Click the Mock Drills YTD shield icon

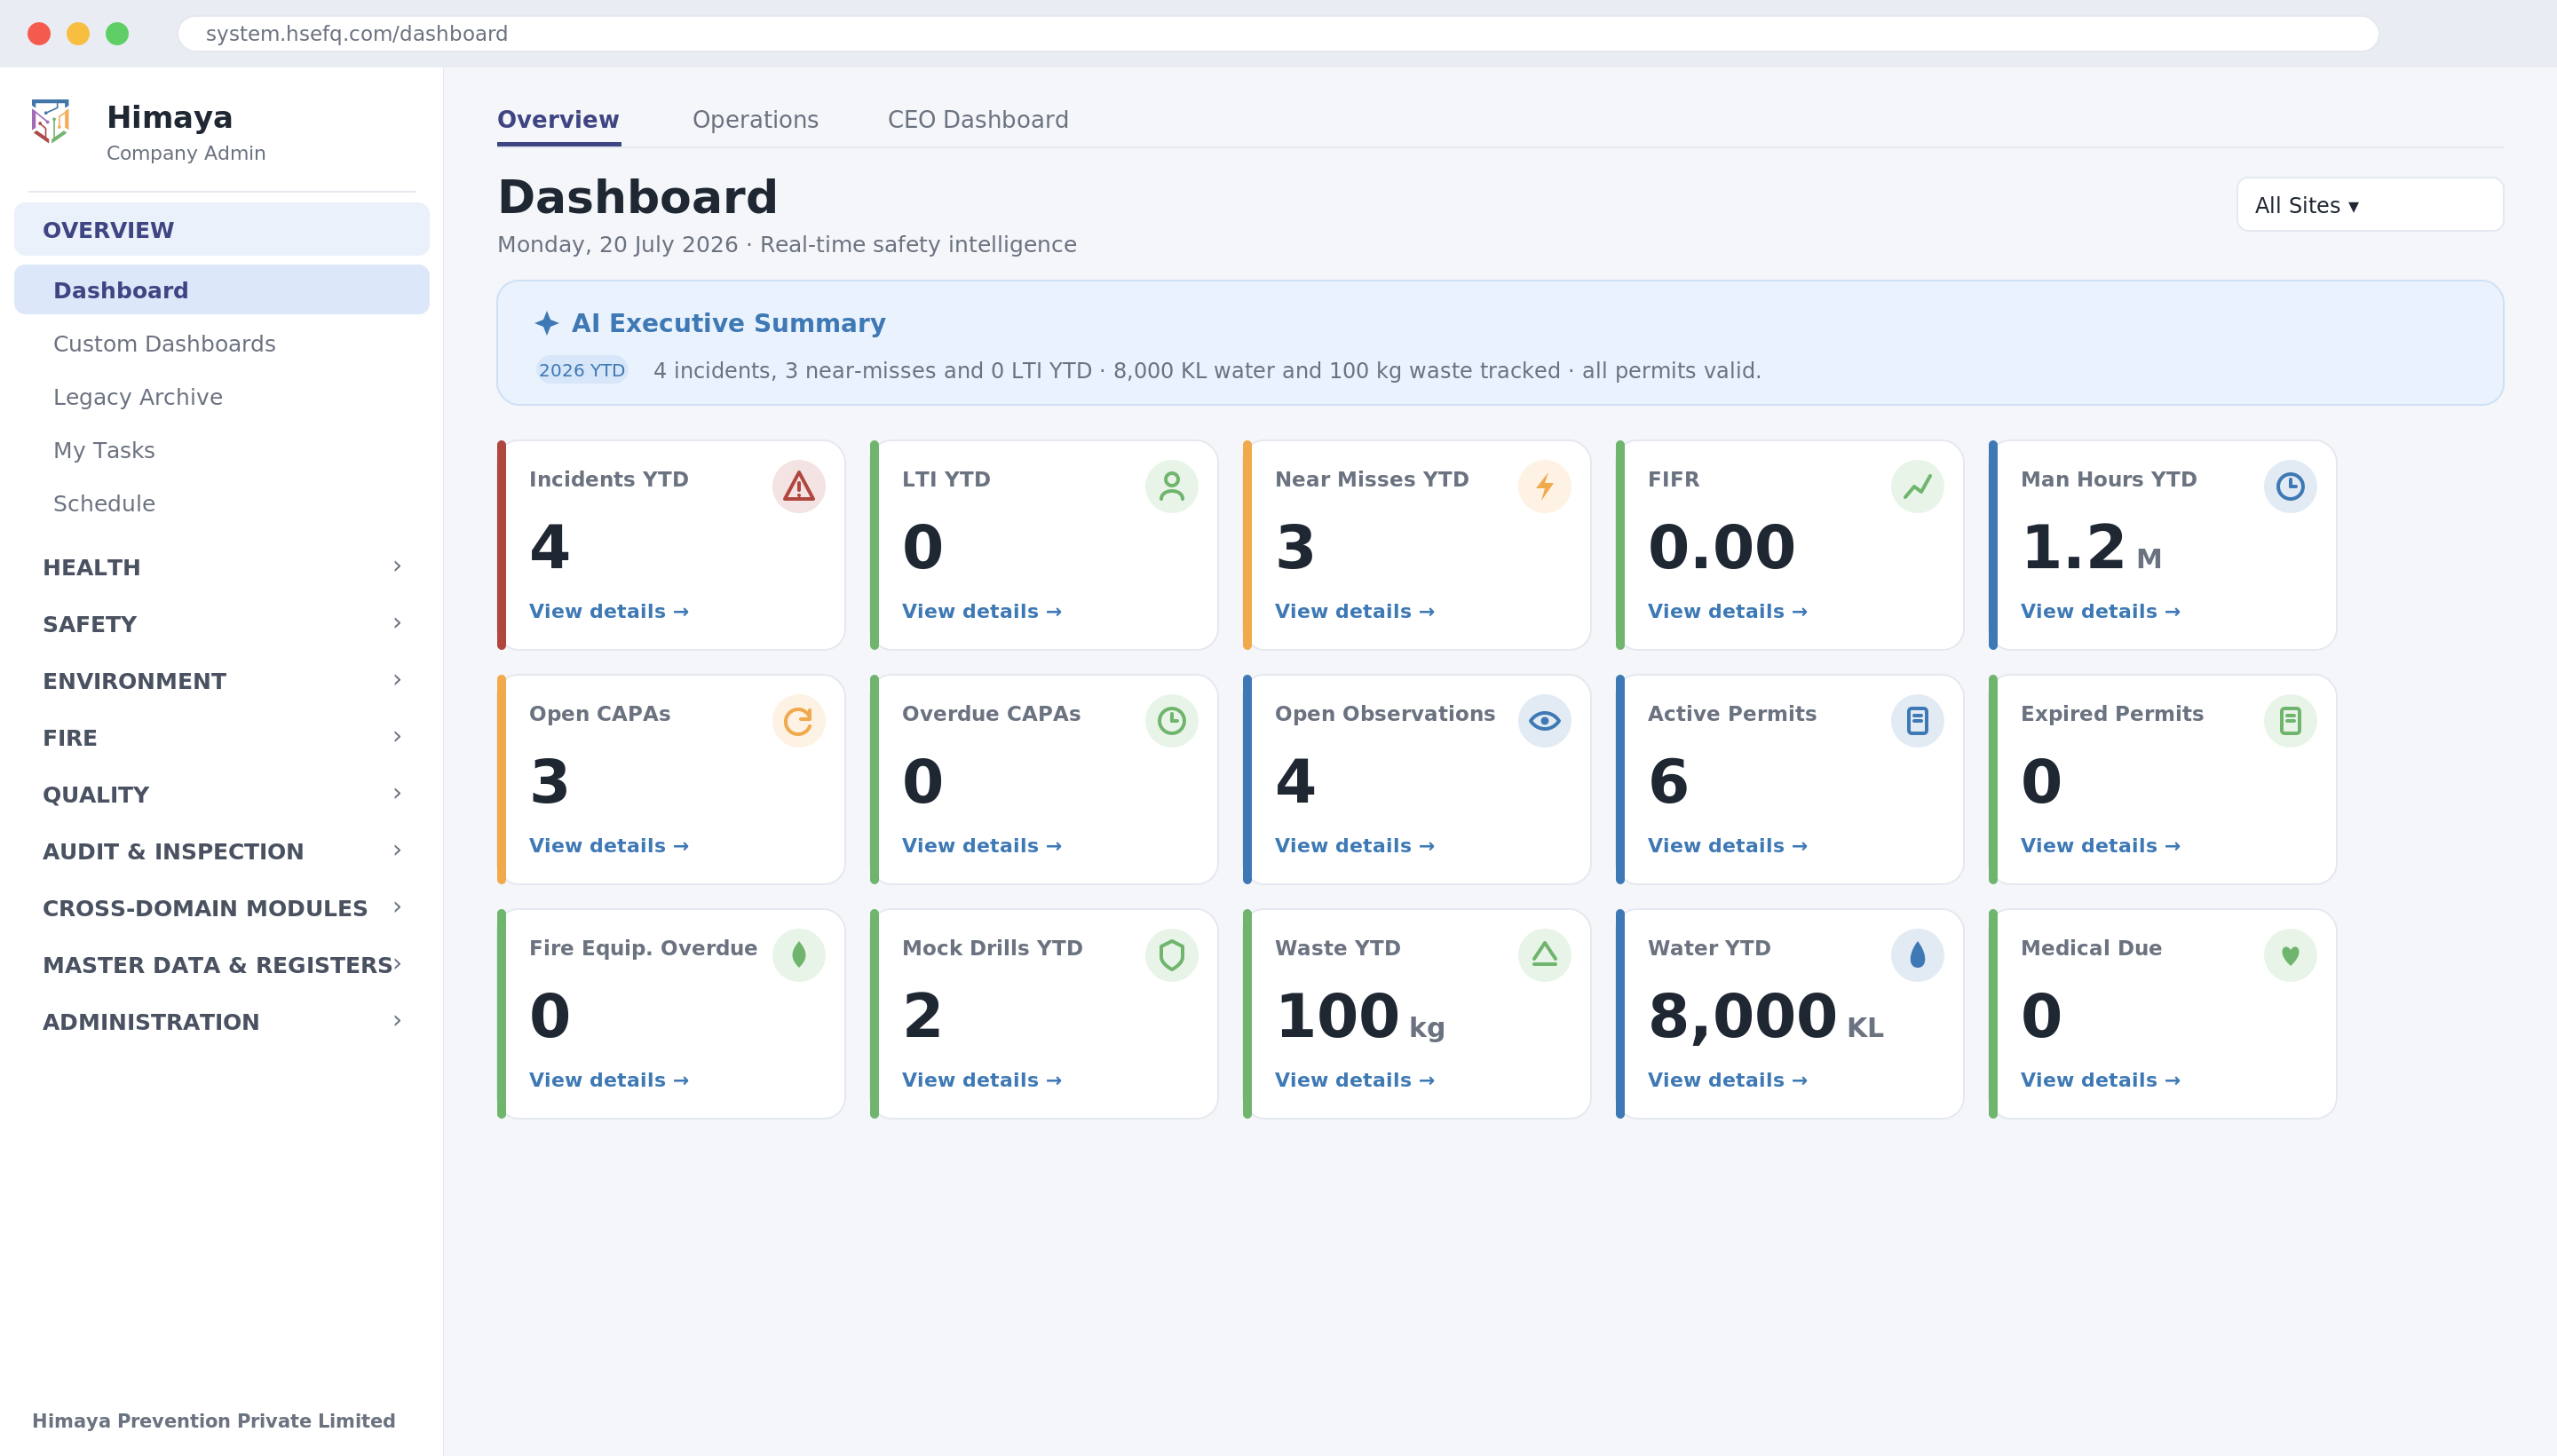click(1171, 955)
